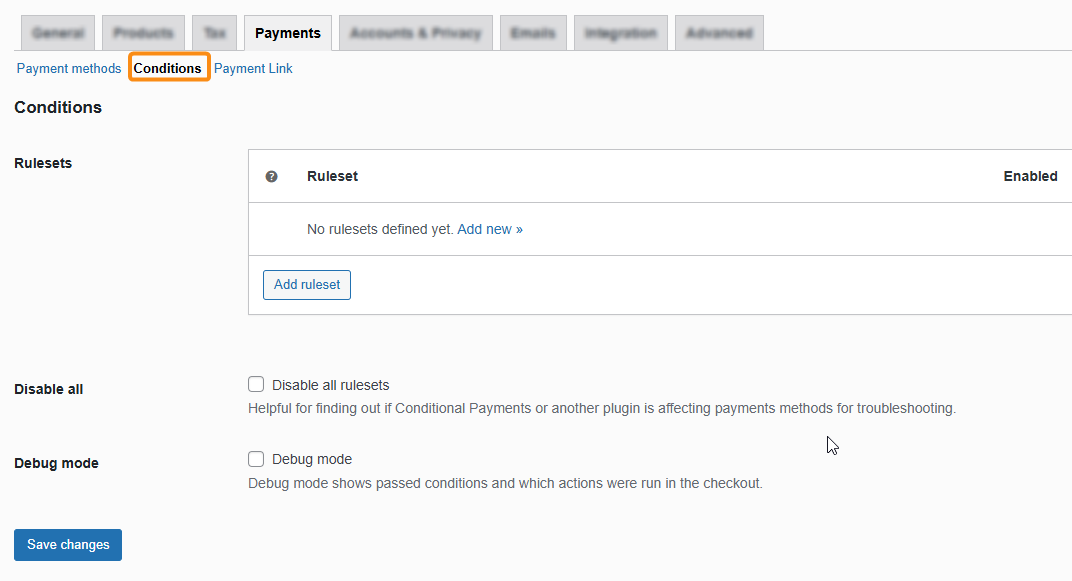The image size is (1072, 581).
Task: Open the General settings tab
Action: tap(58, 33)
